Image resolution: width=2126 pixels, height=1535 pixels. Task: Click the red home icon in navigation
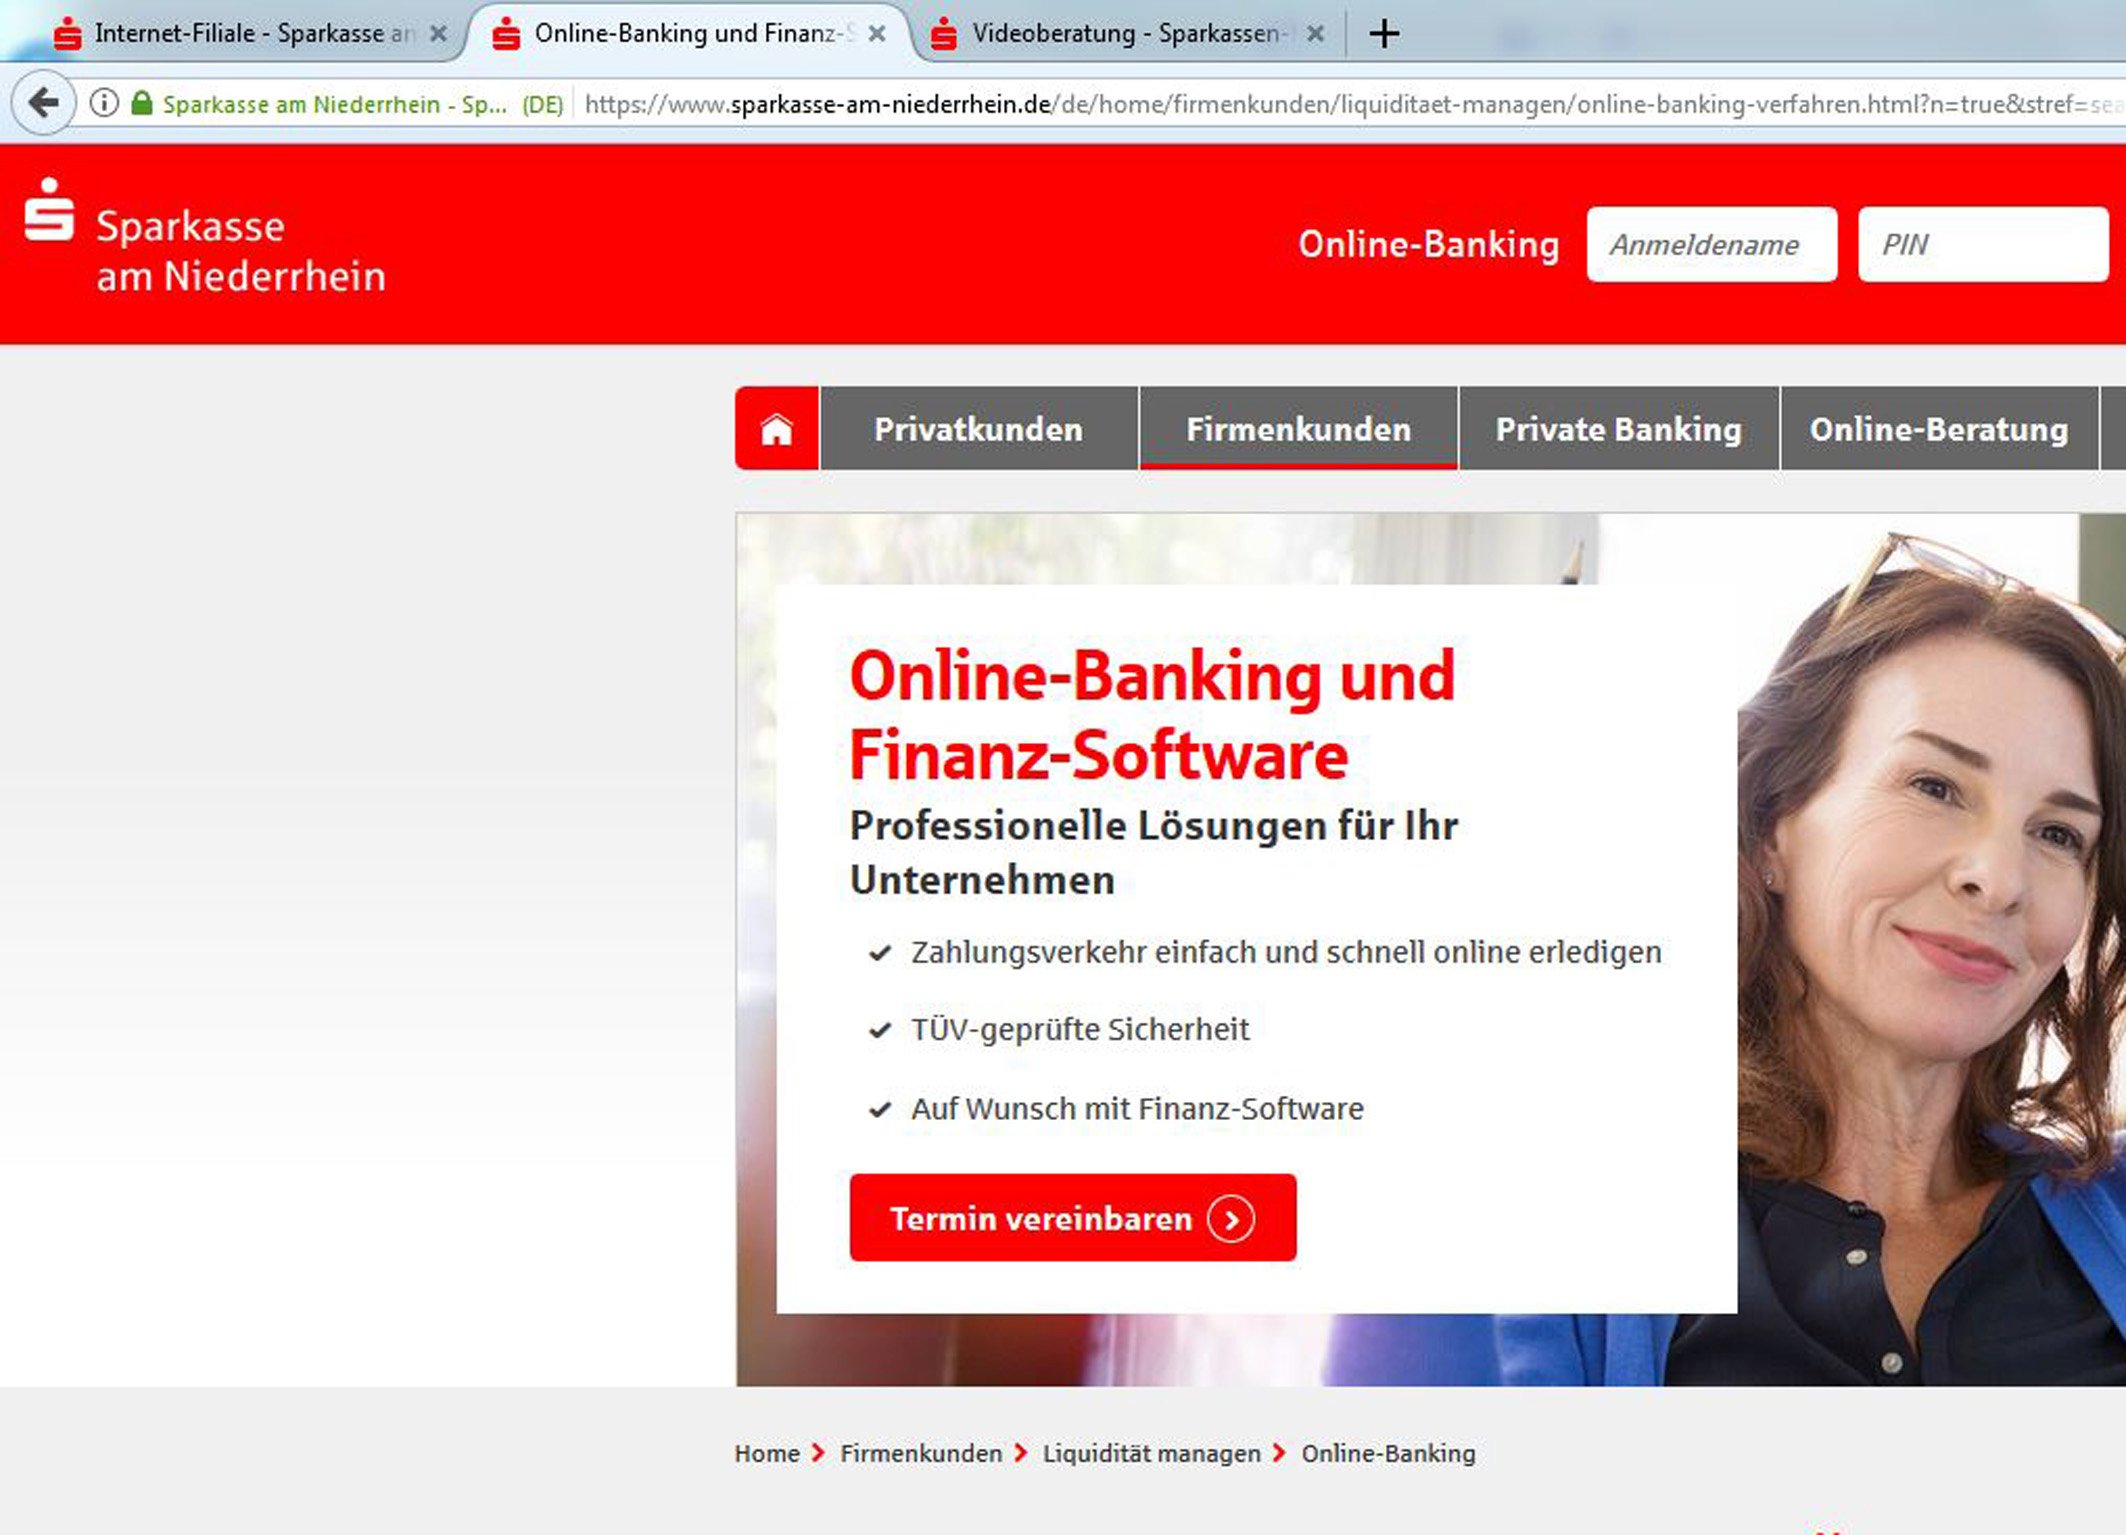coord(776,429)
